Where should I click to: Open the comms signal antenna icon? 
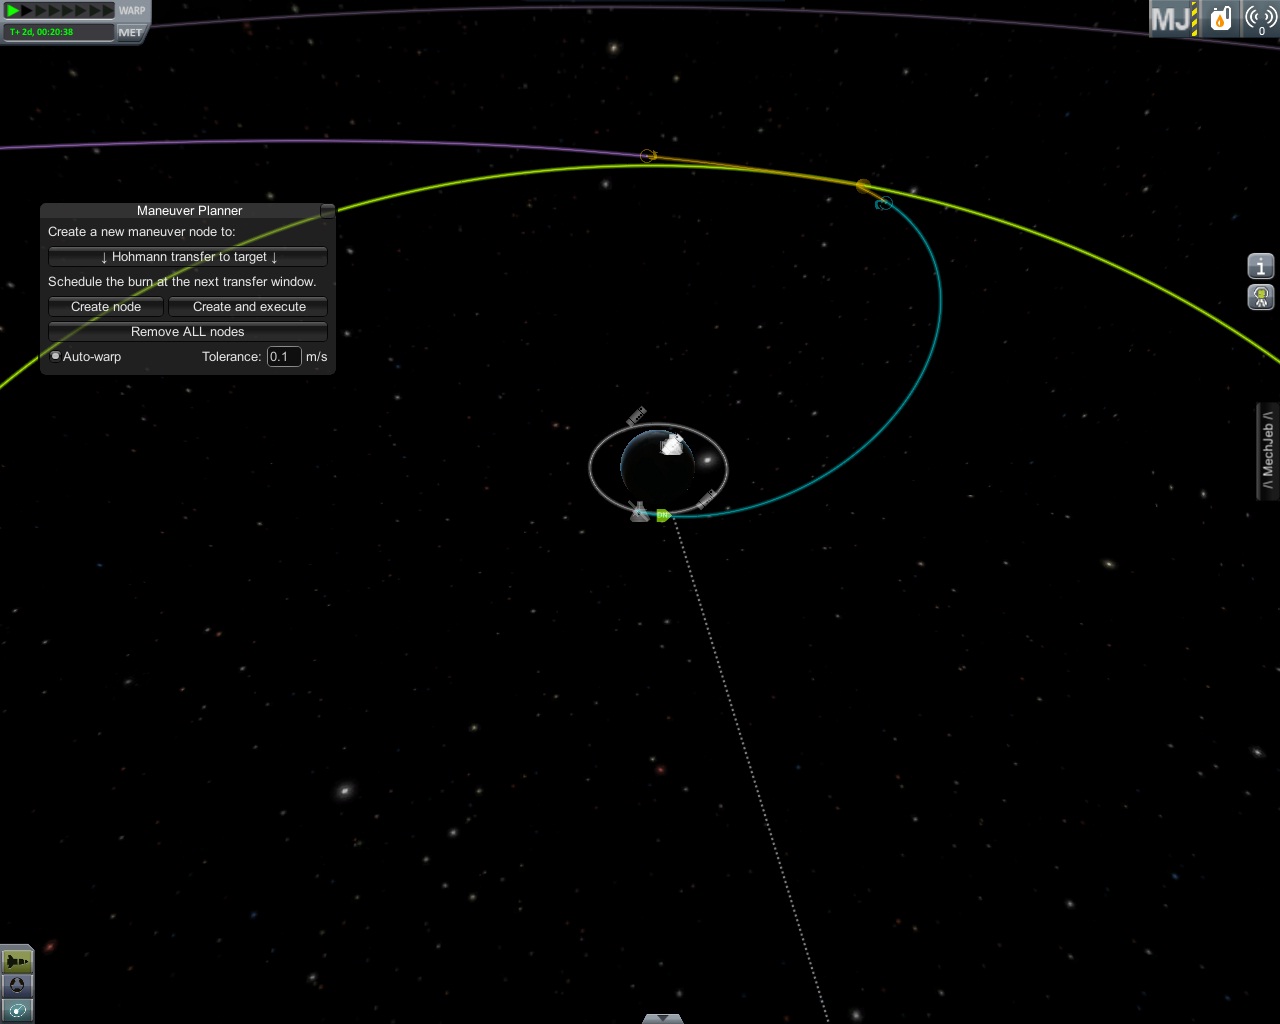pos(1260,18)
